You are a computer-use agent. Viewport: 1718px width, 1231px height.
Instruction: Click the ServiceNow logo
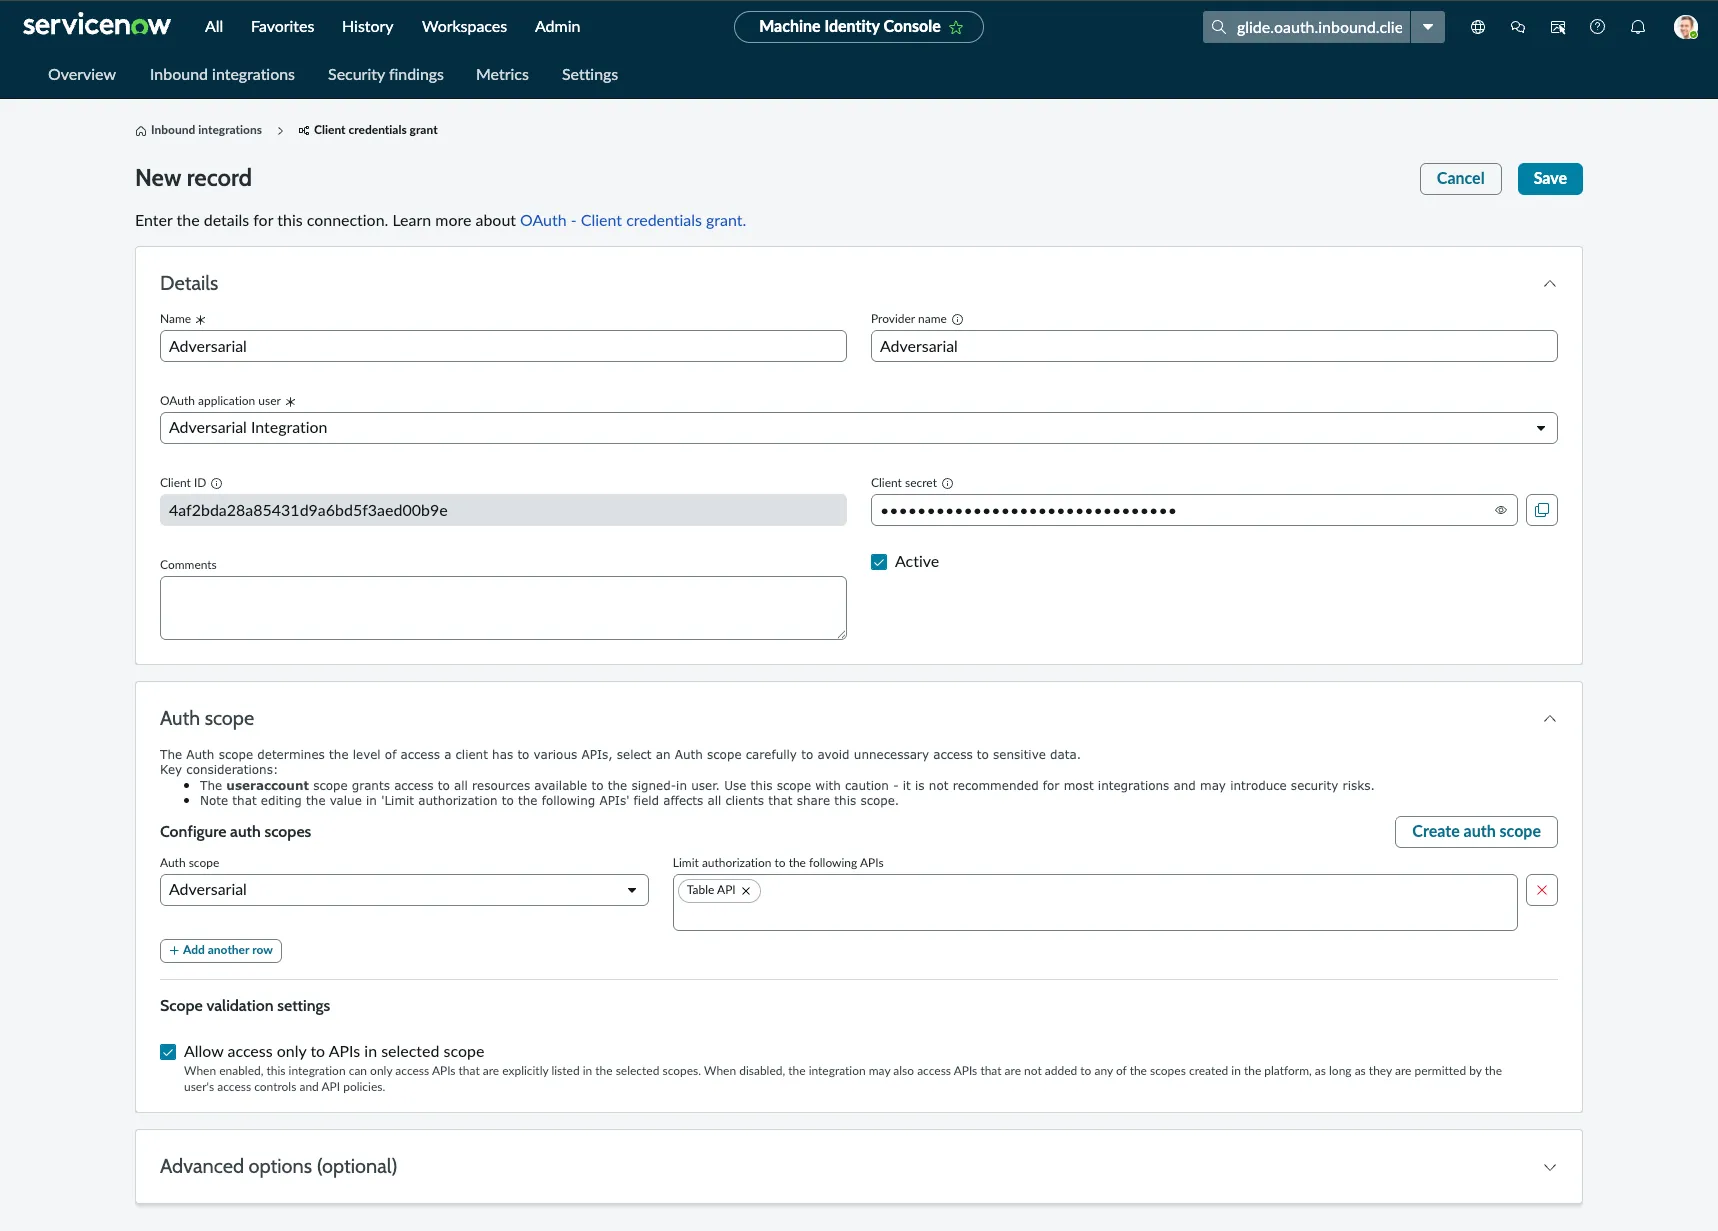pos(97,26)
